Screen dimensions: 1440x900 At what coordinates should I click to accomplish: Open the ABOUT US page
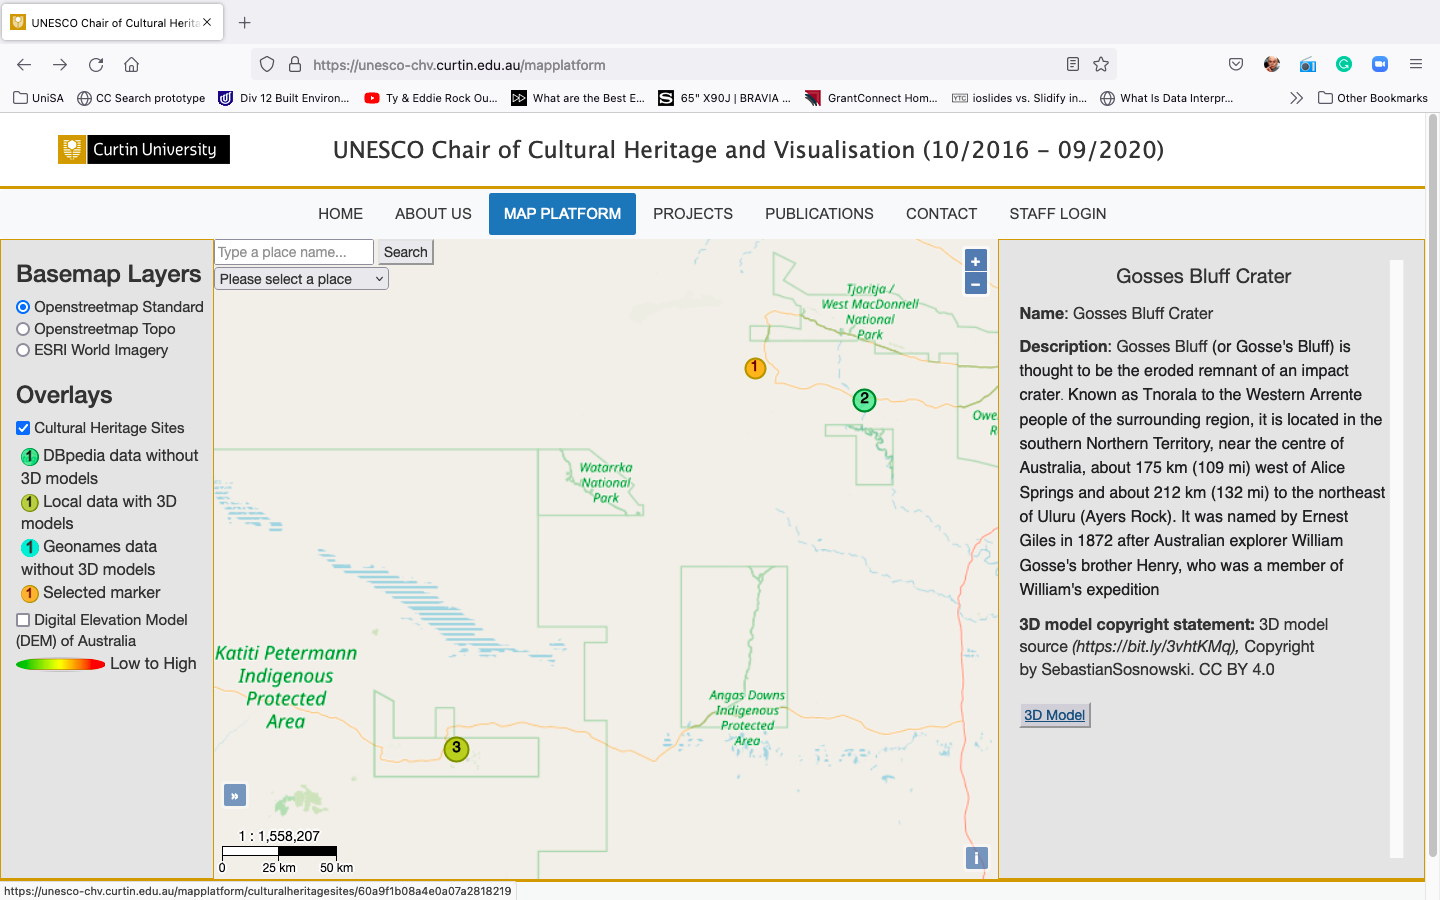tap(433, 214)
